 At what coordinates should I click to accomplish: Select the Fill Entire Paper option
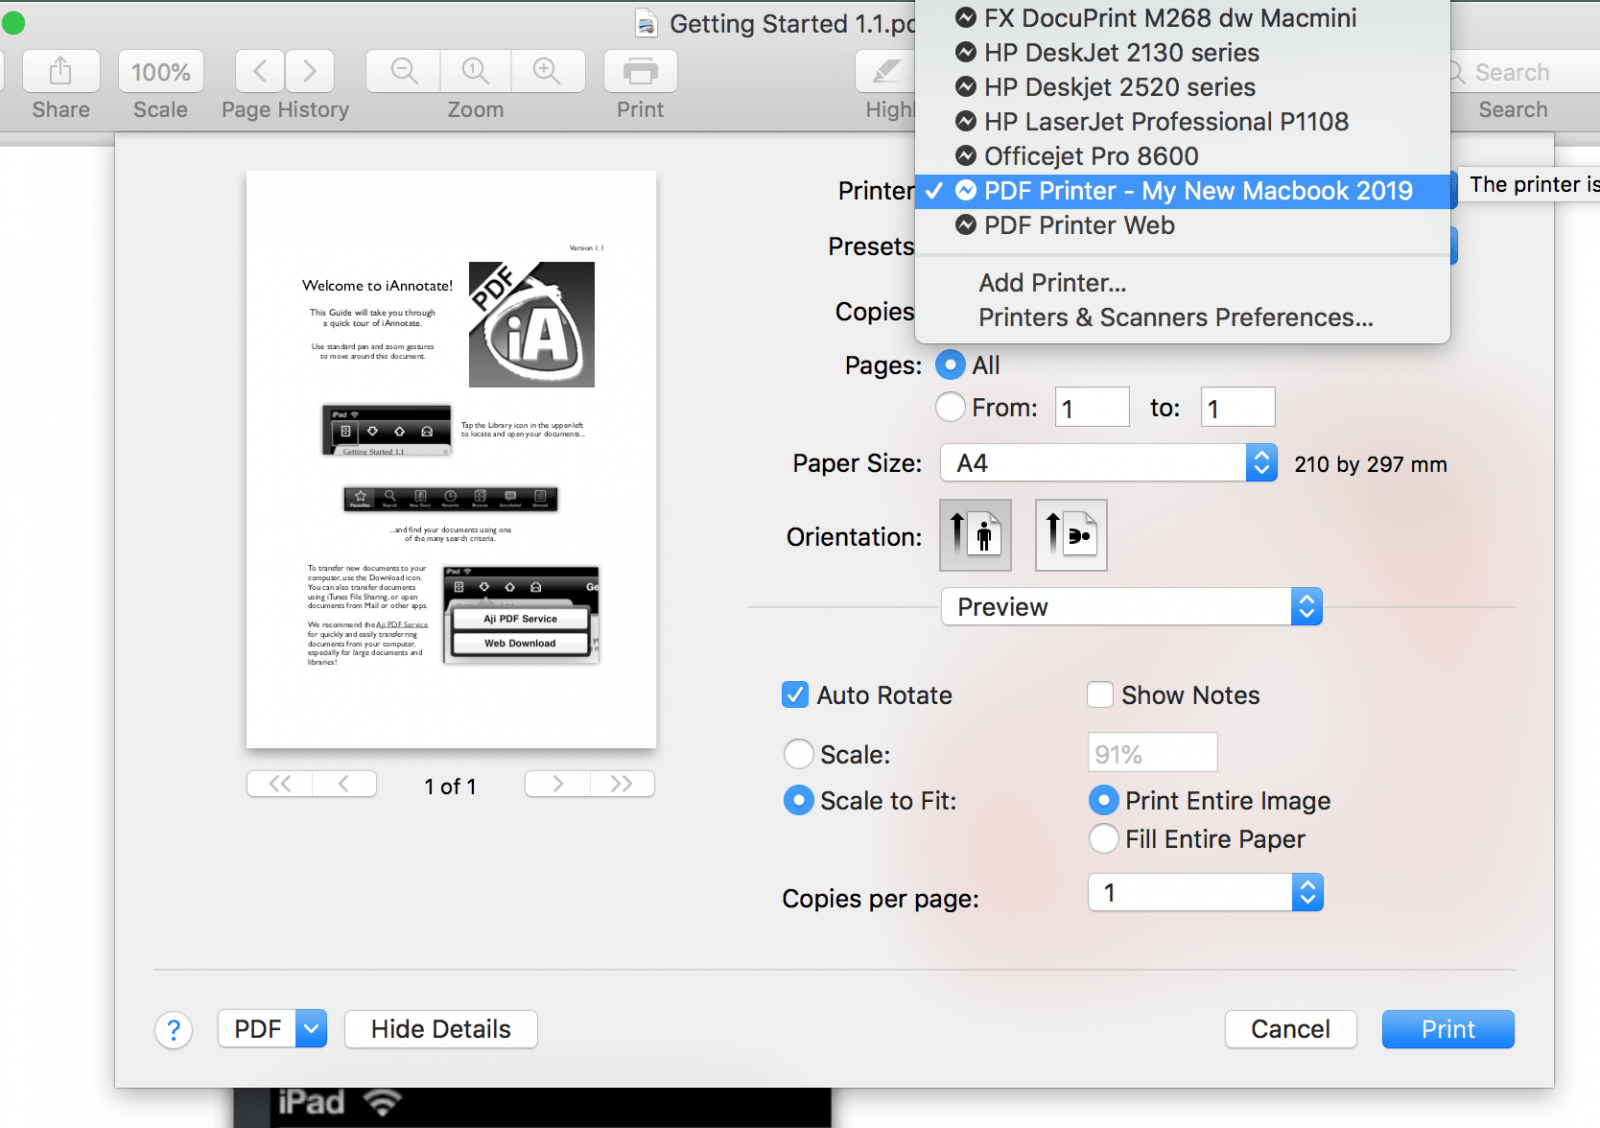point(1103,839)
